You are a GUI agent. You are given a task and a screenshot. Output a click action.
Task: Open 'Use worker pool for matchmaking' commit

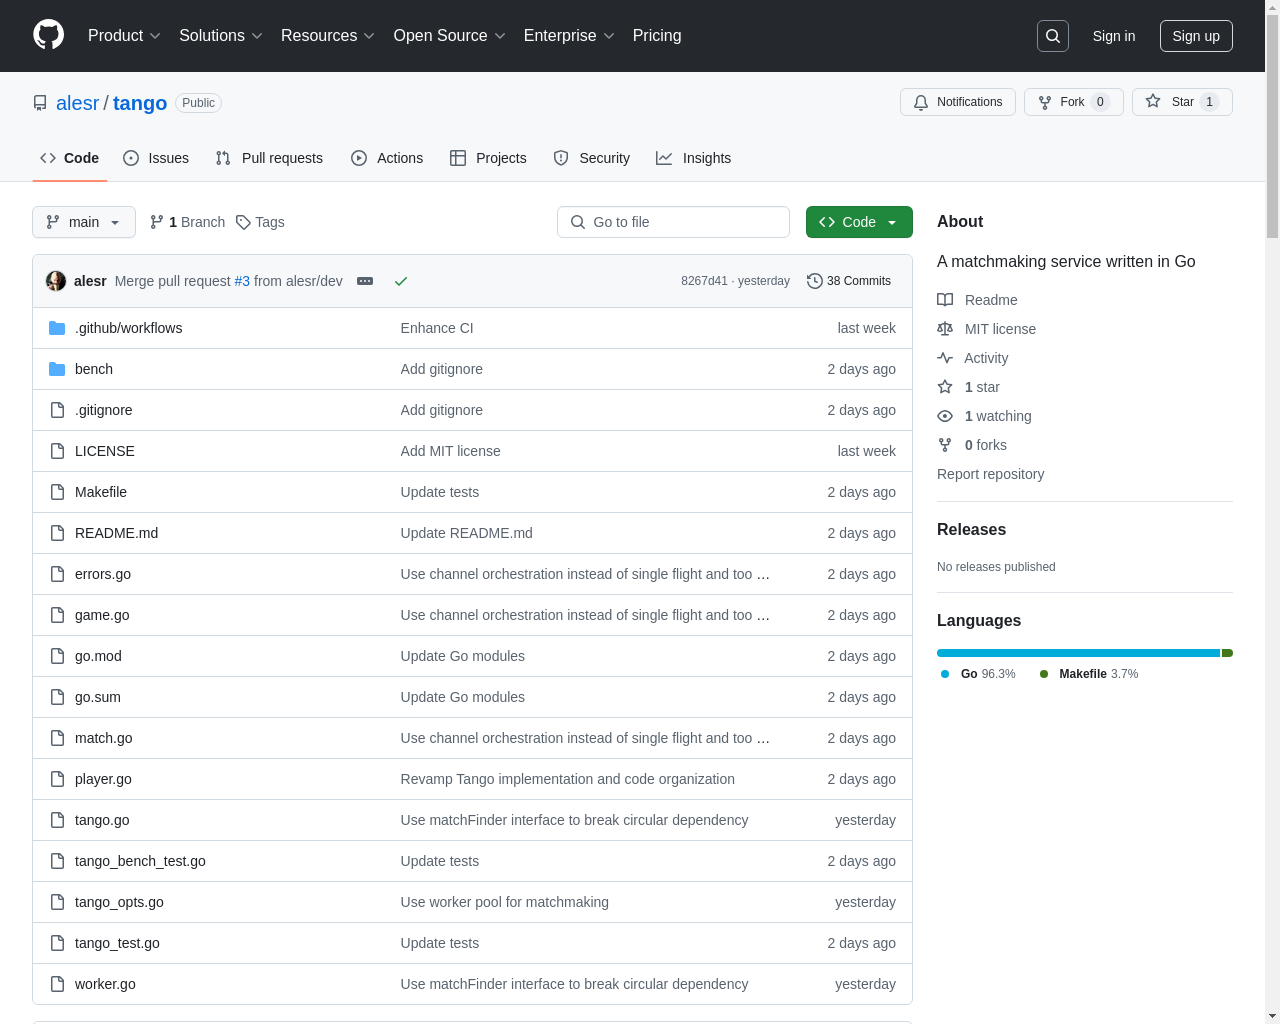click(505, 902)
